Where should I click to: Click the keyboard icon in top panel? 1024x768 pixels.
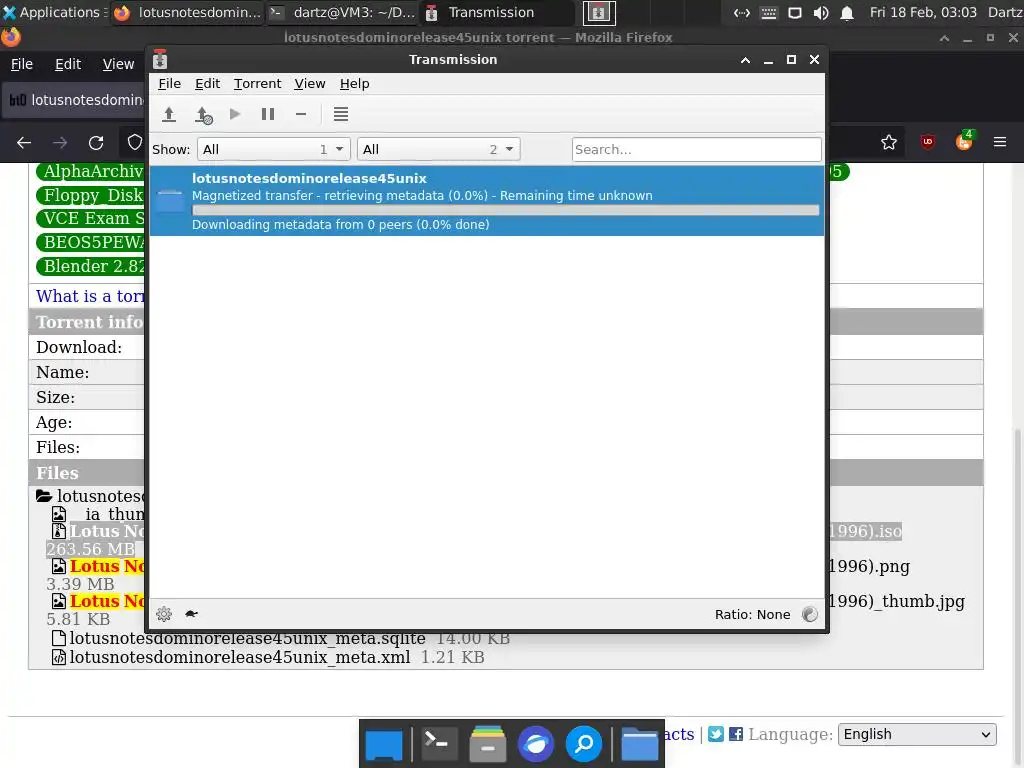(769, 12)
